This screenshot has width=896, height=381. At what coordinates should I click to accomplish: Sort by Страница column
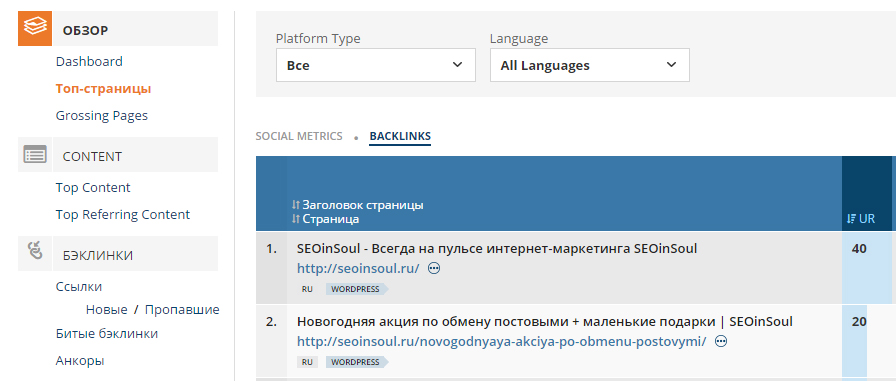point(326,219)
